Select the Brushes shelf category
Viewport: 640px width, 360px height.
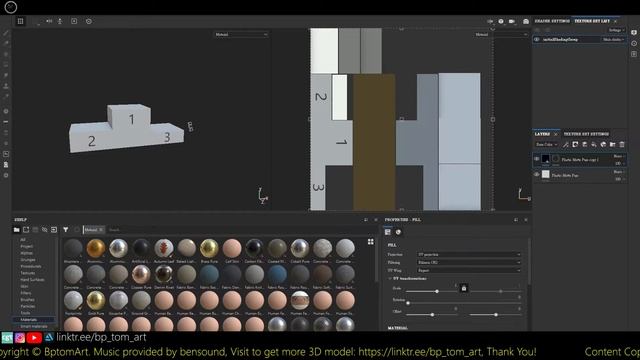[x=27, y=300]
